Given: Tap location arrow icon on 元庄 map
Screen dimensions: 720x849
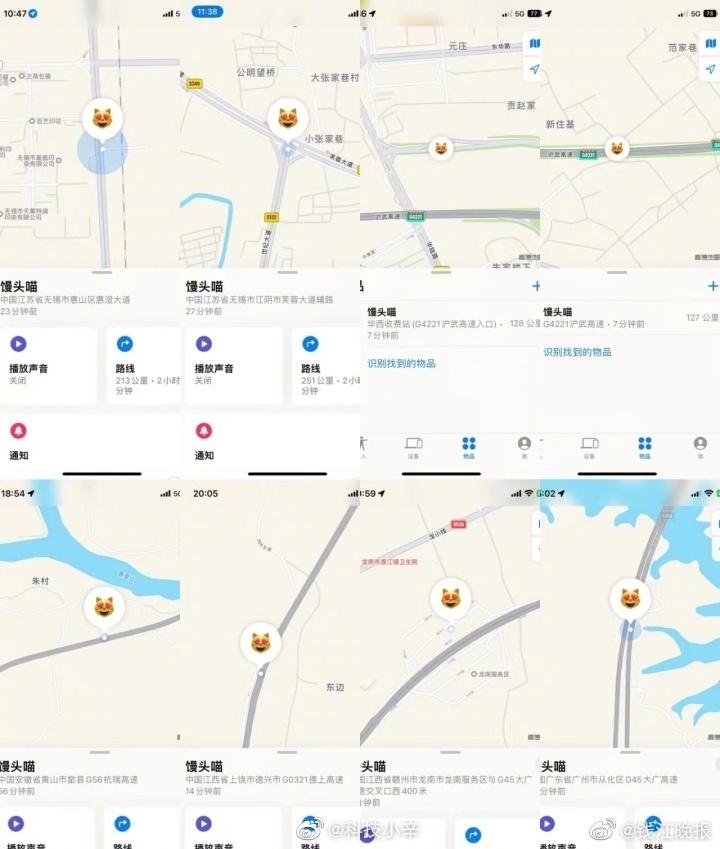Looking at the screenshot, I should [x=534, y=69].
